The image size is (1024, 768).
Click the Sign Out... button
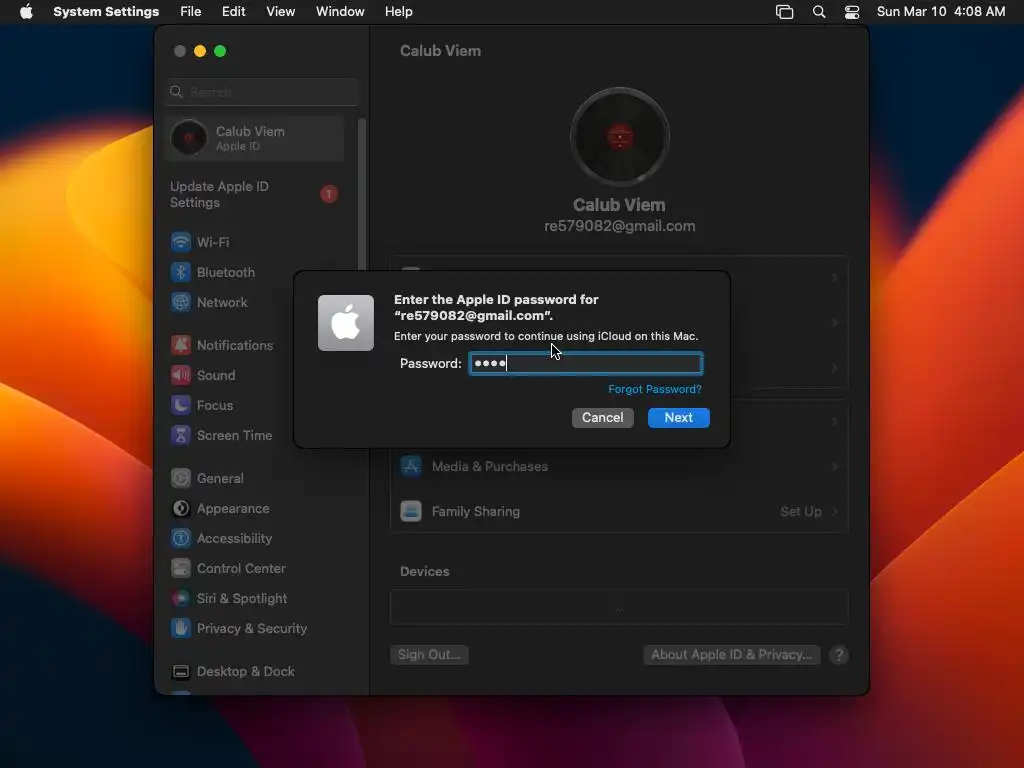tap(430, 655)
